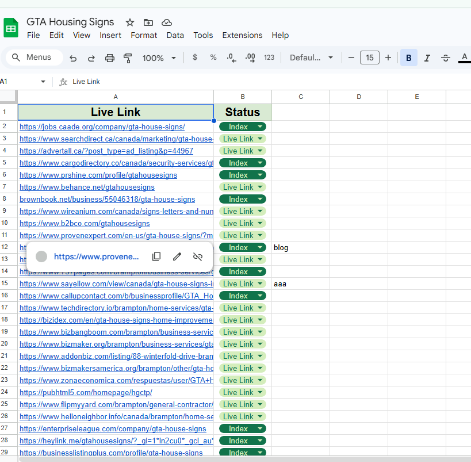Viewport: 471px width, 462px height.
Task: Open the Index status dropdown in row 12
Action: [242, 247]
